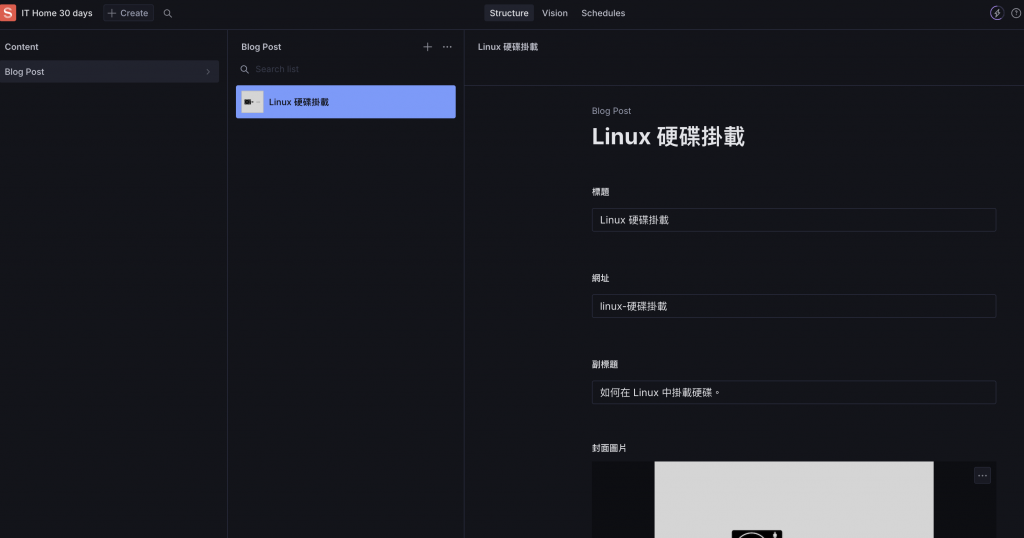The height and width of the screenshot is (538, 1024).
Task: Focus the Search list field
Action: tap(346, 69)
